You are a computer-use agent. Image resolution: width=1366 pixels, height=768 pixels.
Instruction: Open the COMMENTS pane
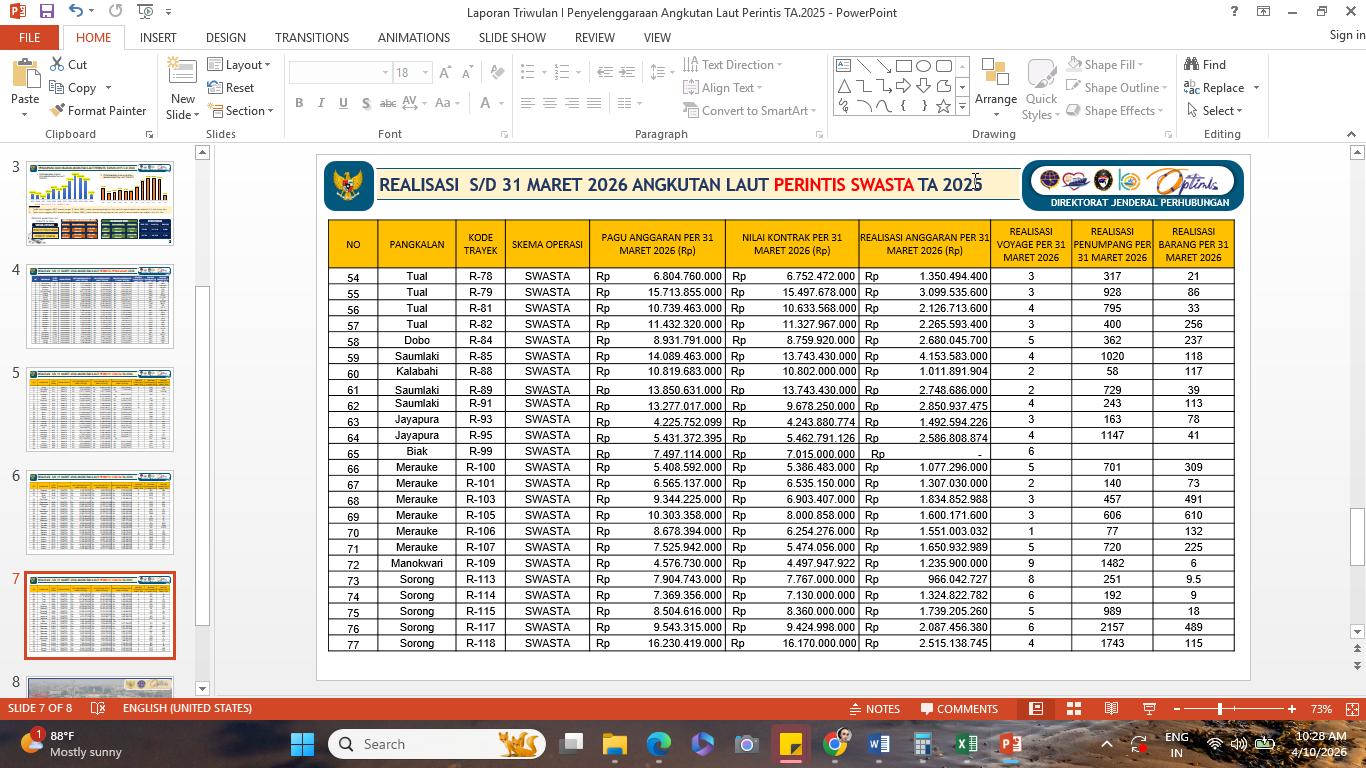pos(959,709)
